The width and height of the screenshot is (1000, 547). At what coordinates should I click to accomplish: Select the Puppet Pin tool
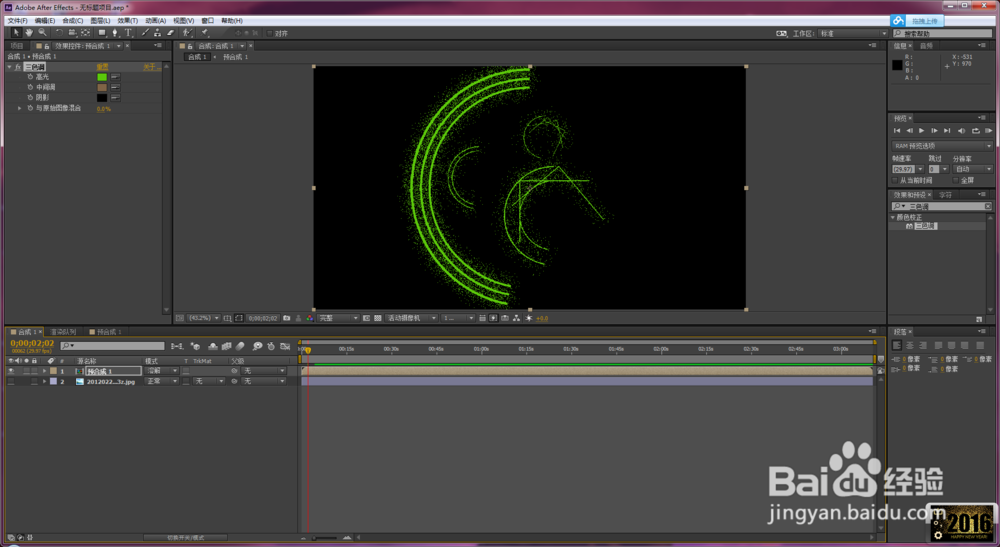pos(204,33)
